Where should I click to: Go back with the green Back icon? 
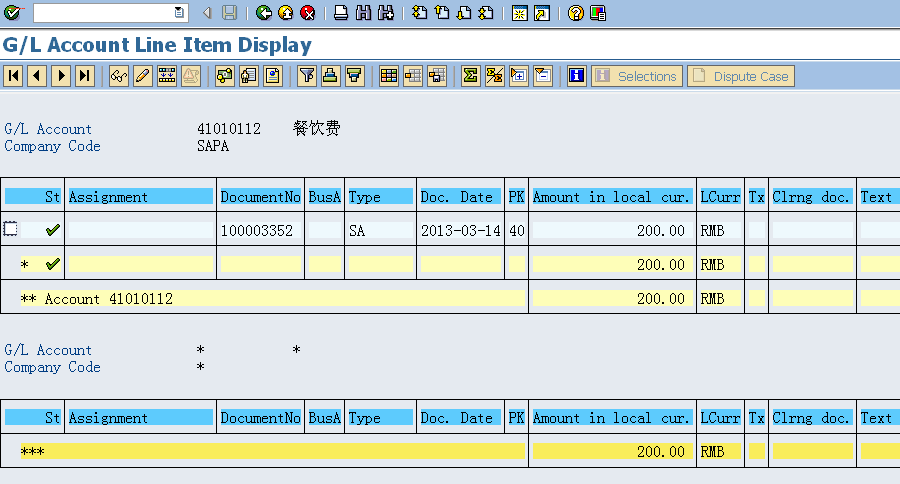click(x=263, y=13)
